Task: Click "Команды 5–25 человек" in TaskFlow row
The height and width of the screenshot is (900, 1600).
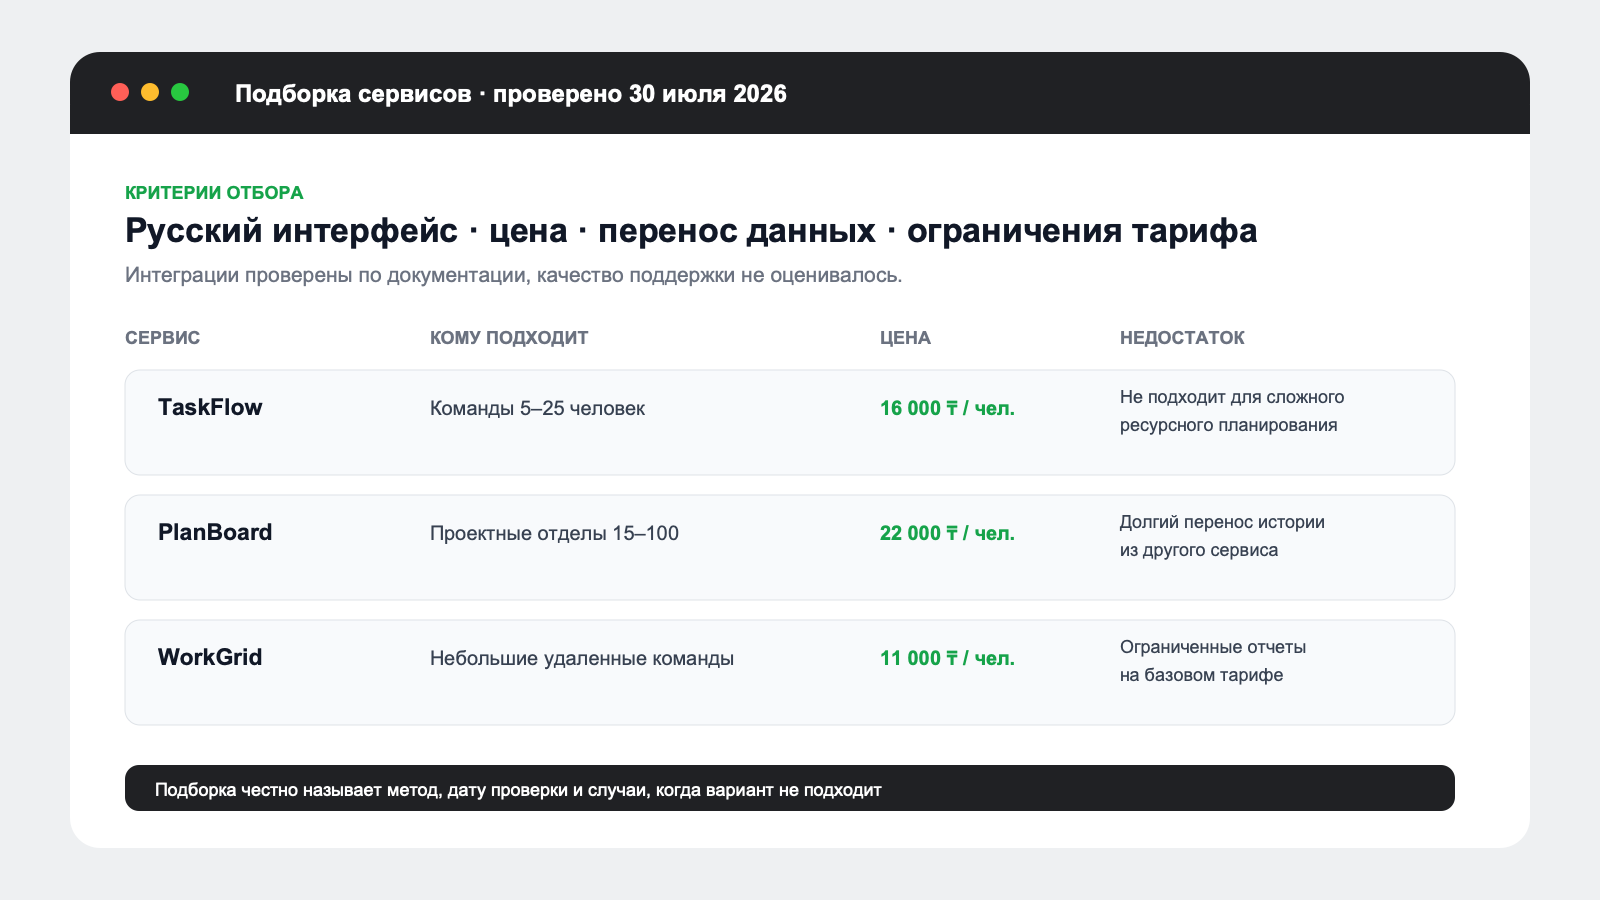Action: (537, 408)
